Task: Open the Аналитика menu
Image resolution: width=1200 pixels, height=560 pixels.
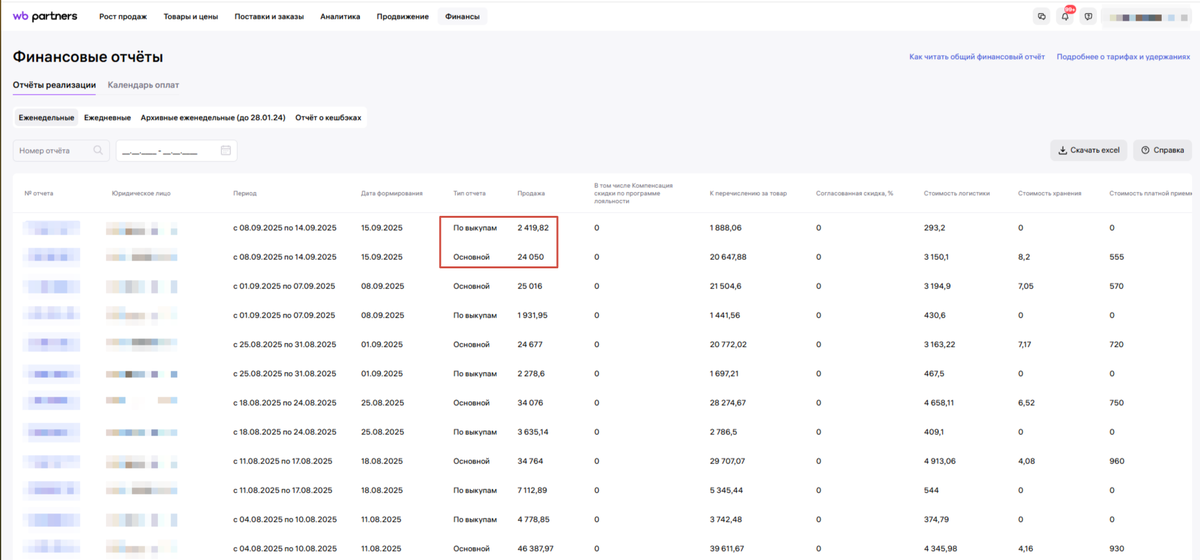Action: point(340,17)
